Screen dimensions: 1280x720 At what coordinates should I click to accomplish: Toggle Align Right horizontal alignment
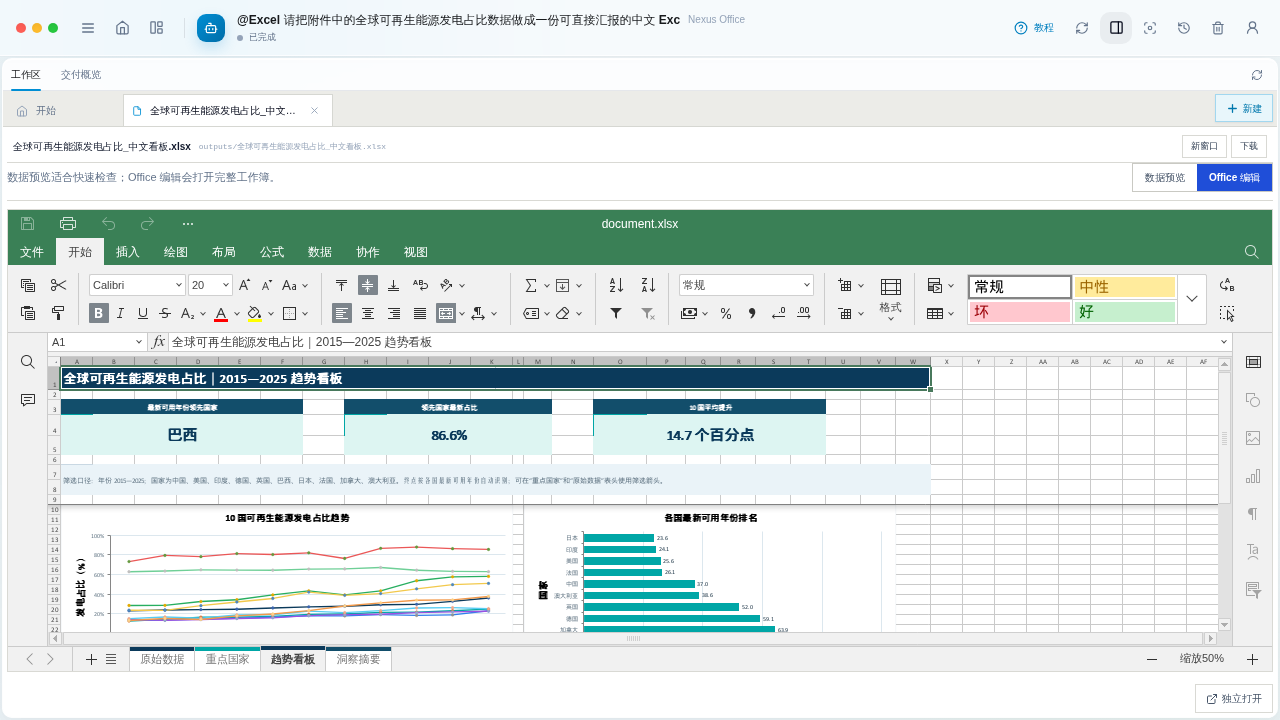(x=394, y=313)
